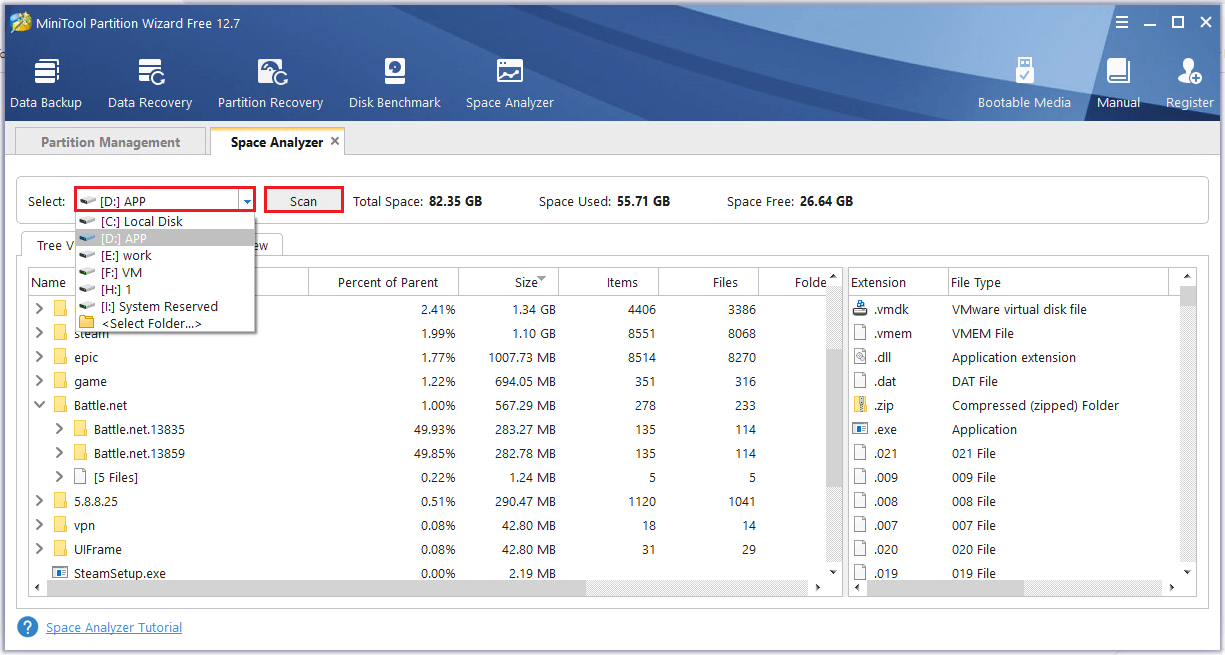Open the Manual
The width and height of the screenshot is (1225, 655).
(1118, 84)
